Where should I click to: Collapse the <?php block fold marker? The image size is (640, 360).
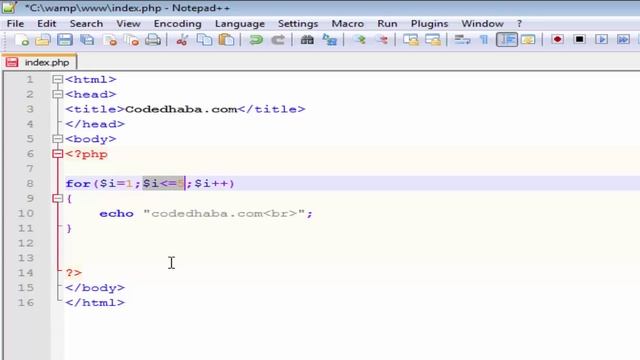(x=58, y=154)
